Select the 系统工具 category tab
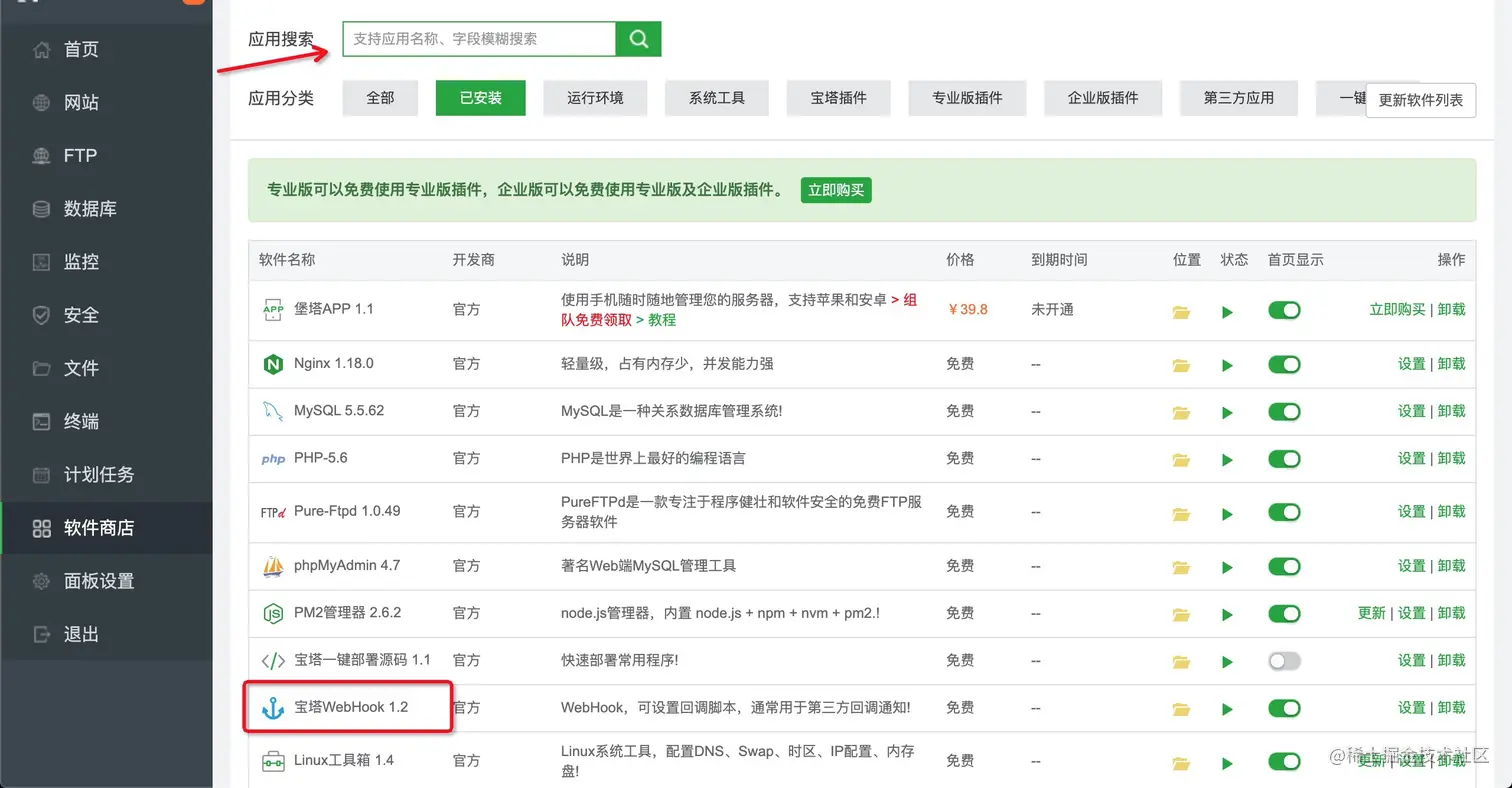Viewport: 1512px width, 788px height. tap(717, 98)
